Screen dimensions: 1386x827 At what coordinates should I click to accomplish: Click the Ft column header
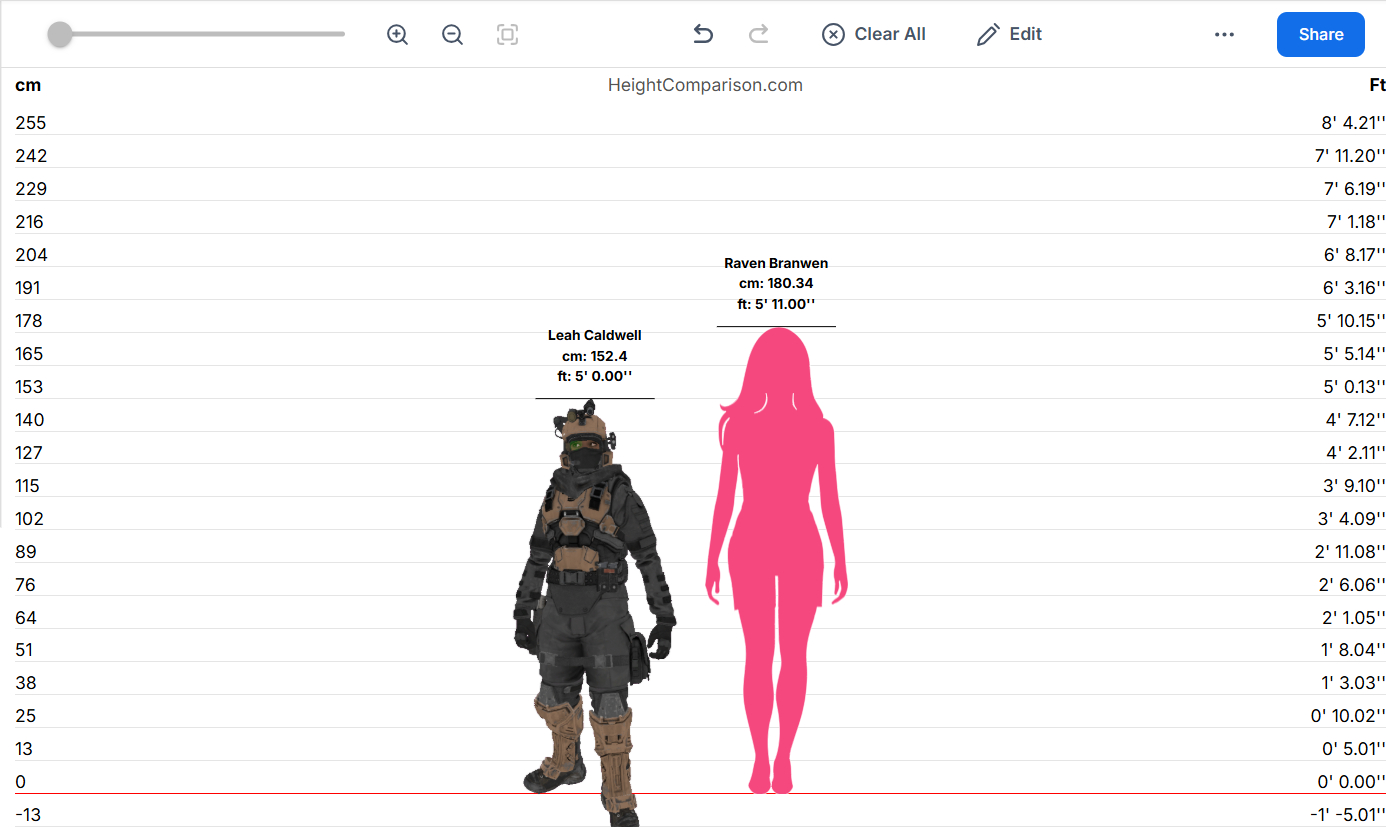[x=1376, y=86]
